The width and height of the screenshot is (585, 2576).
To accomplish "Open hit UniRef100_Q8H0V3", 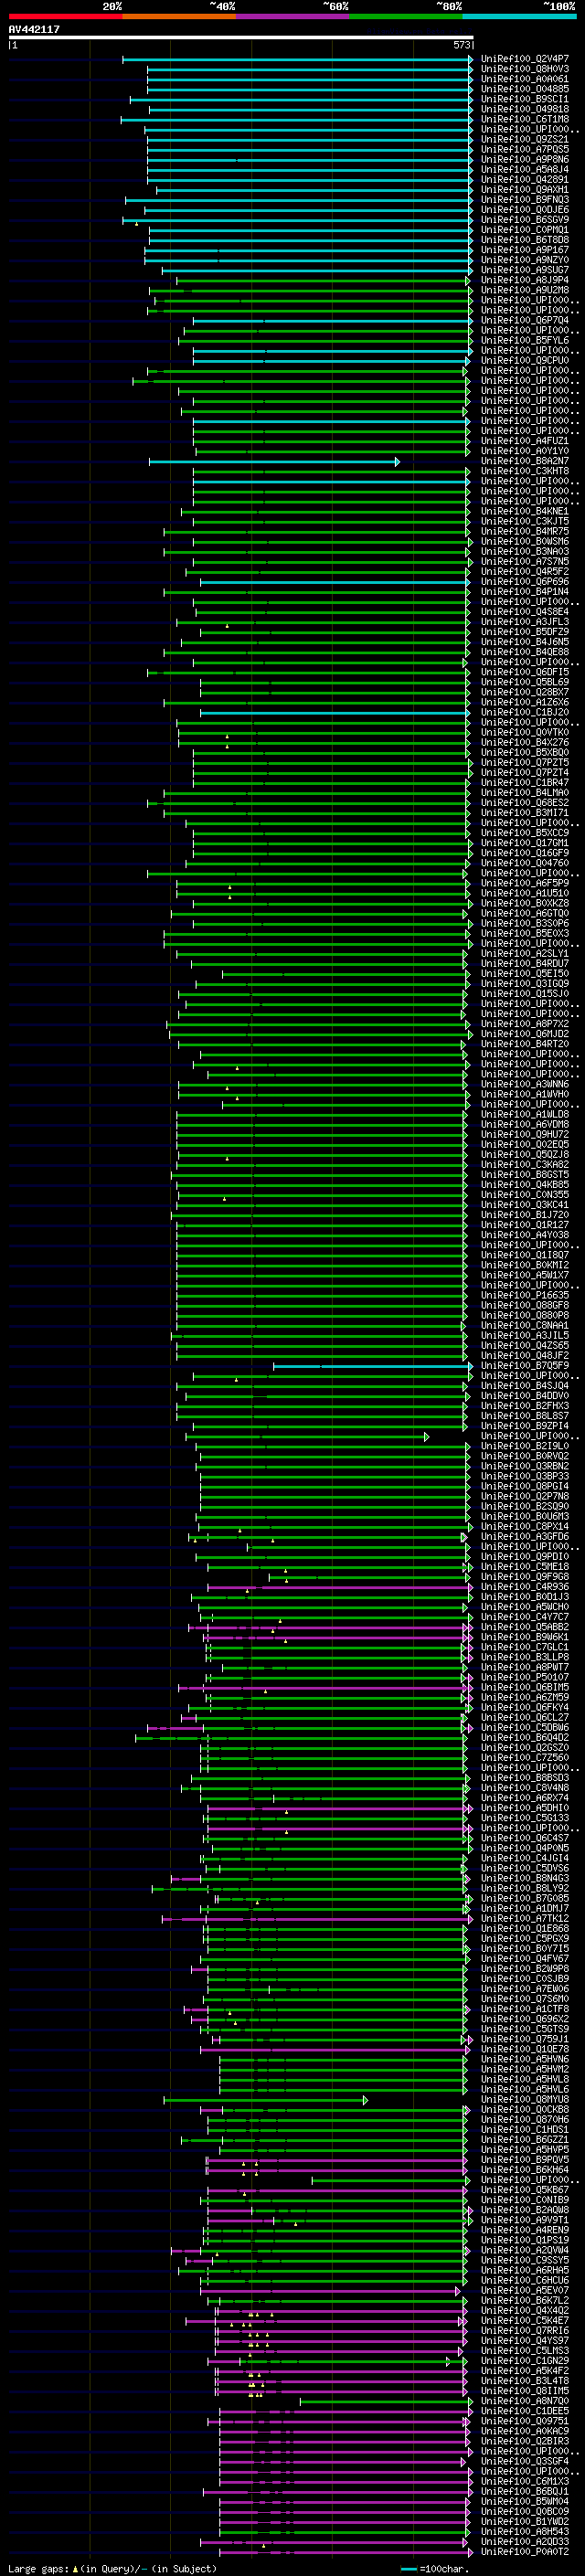I will point(525,69).
